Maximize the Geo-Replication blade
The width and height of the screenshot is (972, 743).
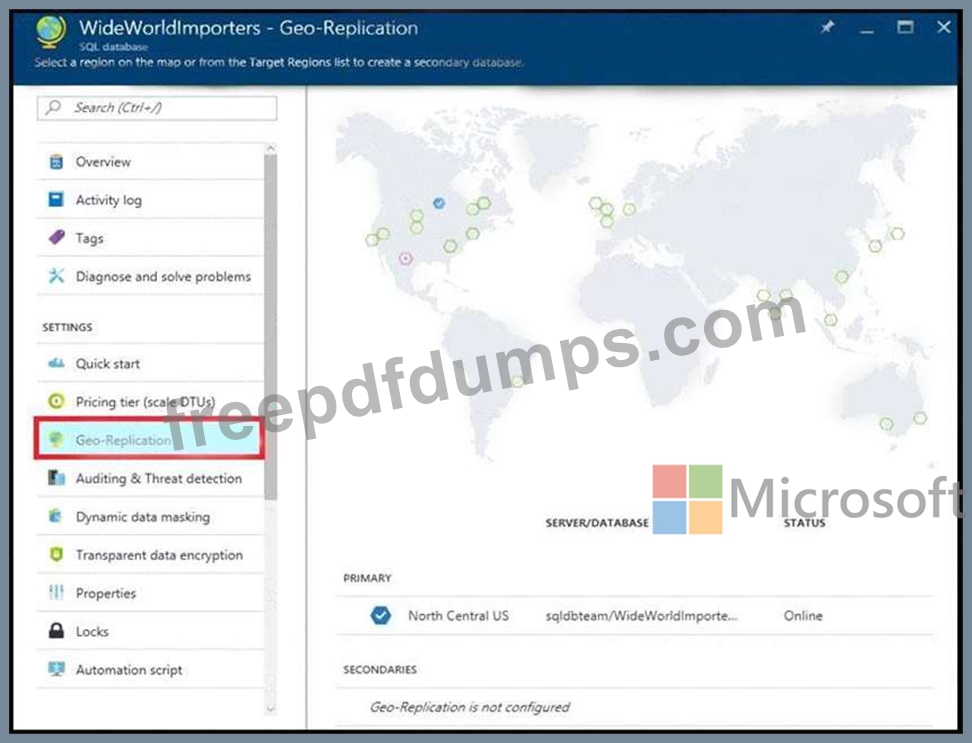tap(905, 27)
